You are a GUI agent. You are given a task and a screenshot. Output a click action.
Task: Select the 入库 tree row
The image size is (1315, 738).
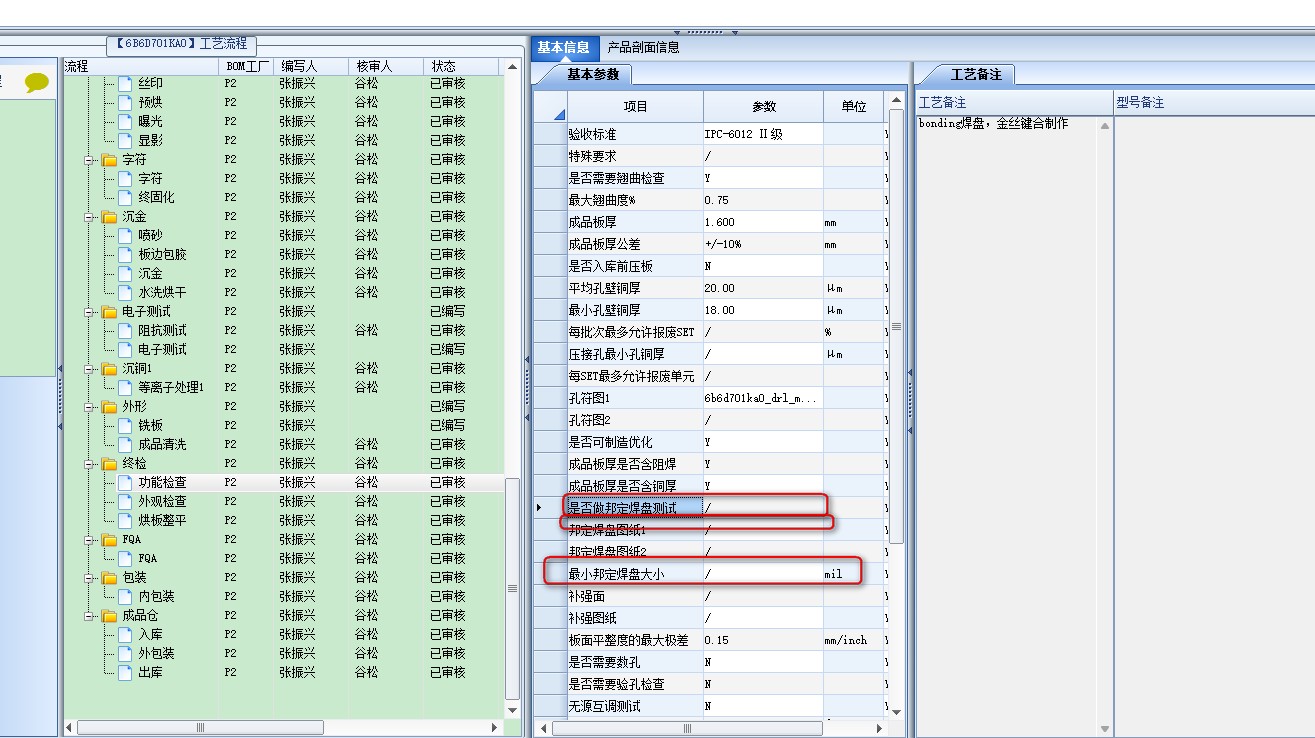pos(283,634)
